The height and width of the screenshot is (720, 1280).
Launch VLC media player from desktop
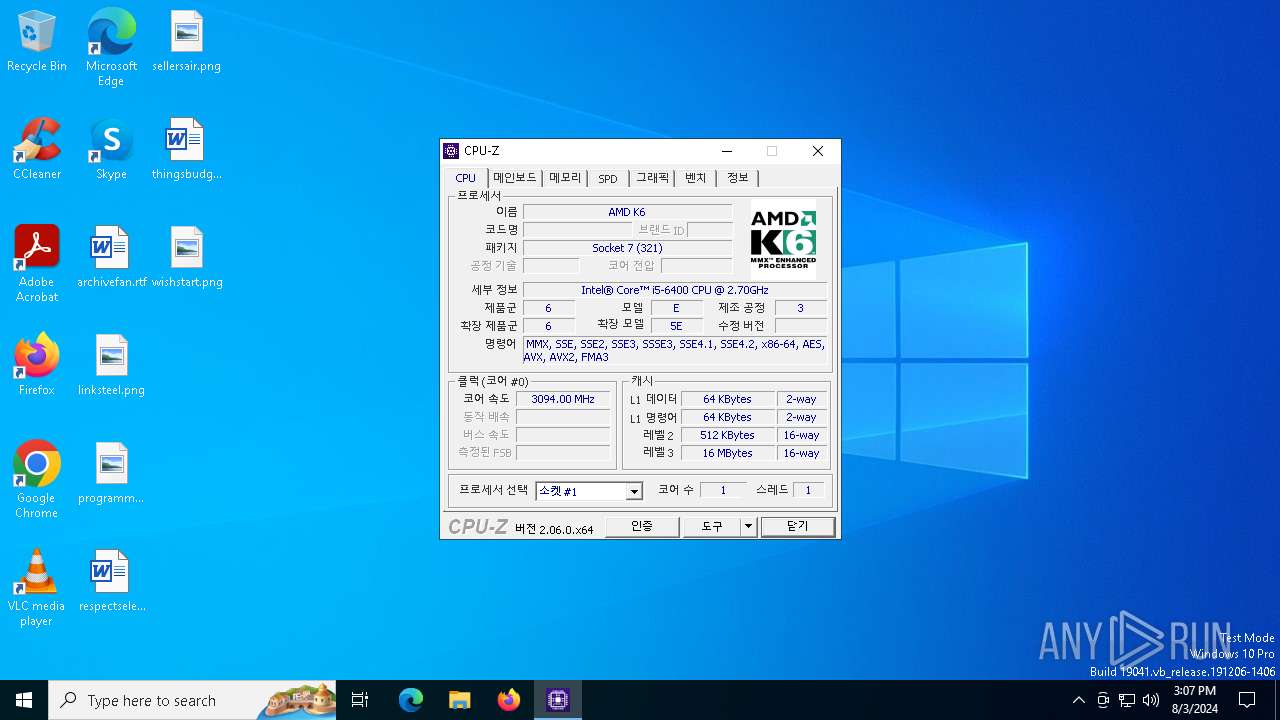tap(36, 588)
